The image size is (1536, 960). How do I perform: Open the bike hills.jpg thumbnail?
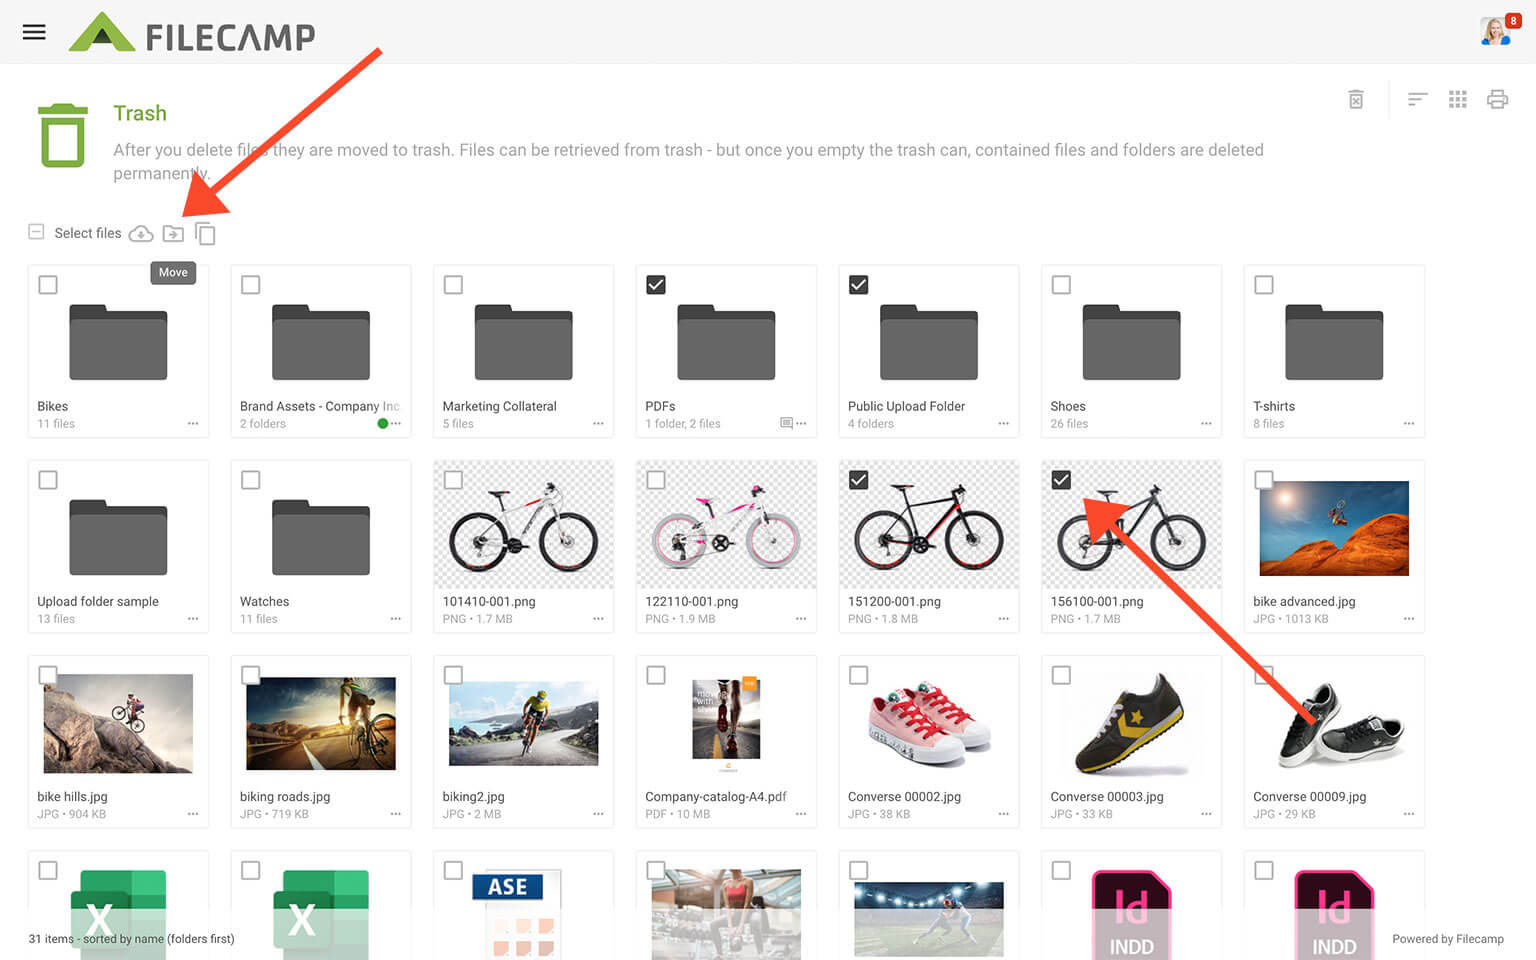tap(118, 723)
